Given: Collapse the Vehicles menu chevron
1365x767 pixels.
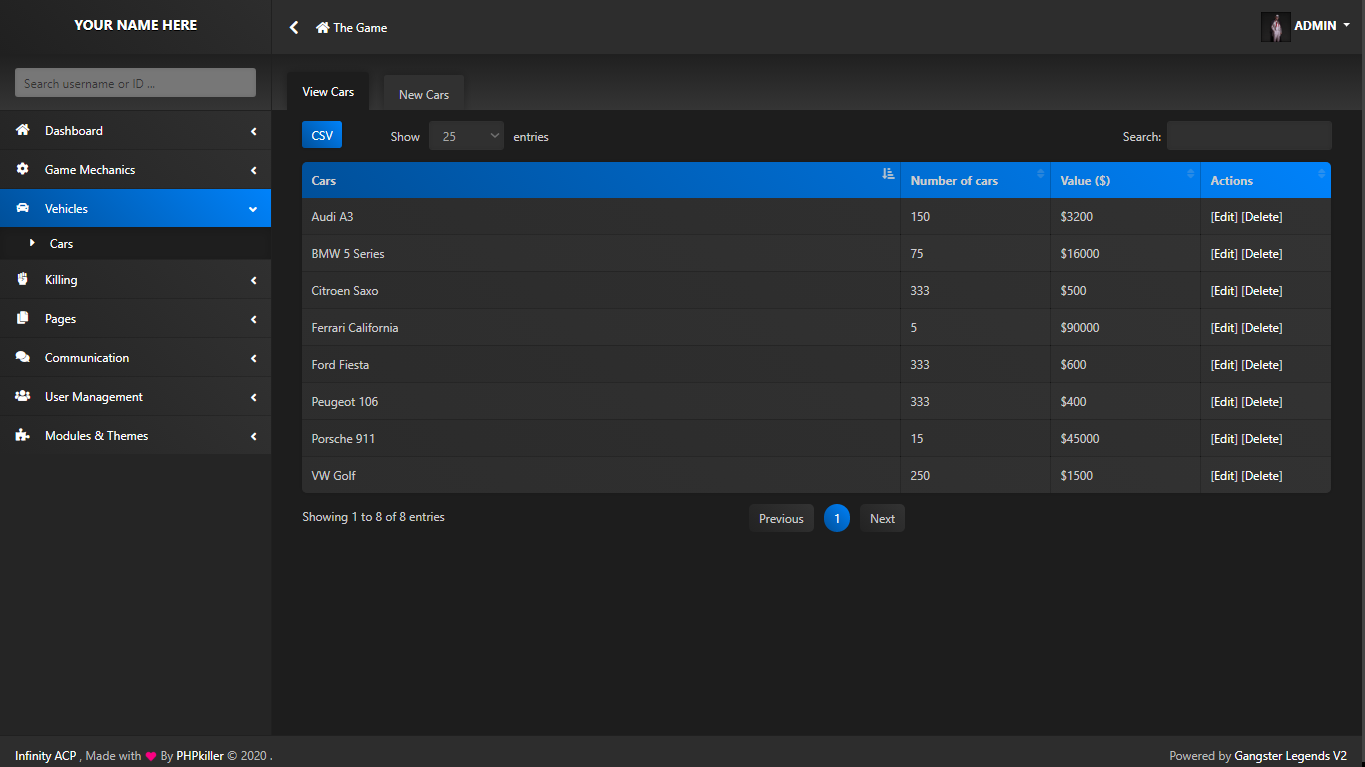Looking at the screenshot, I should [253, 209].
